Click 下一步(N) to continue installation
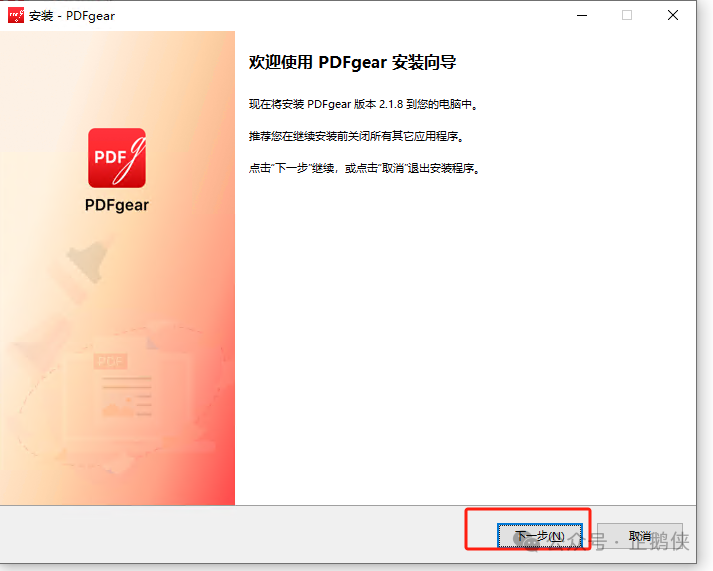713x571 pixels. (538, 536)
